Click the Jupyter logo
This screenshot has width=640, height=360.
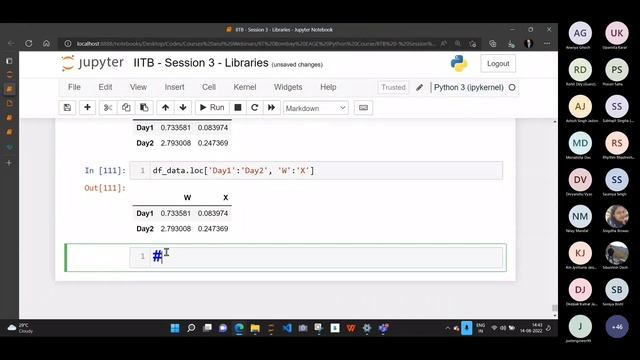[x=92, y=63]
